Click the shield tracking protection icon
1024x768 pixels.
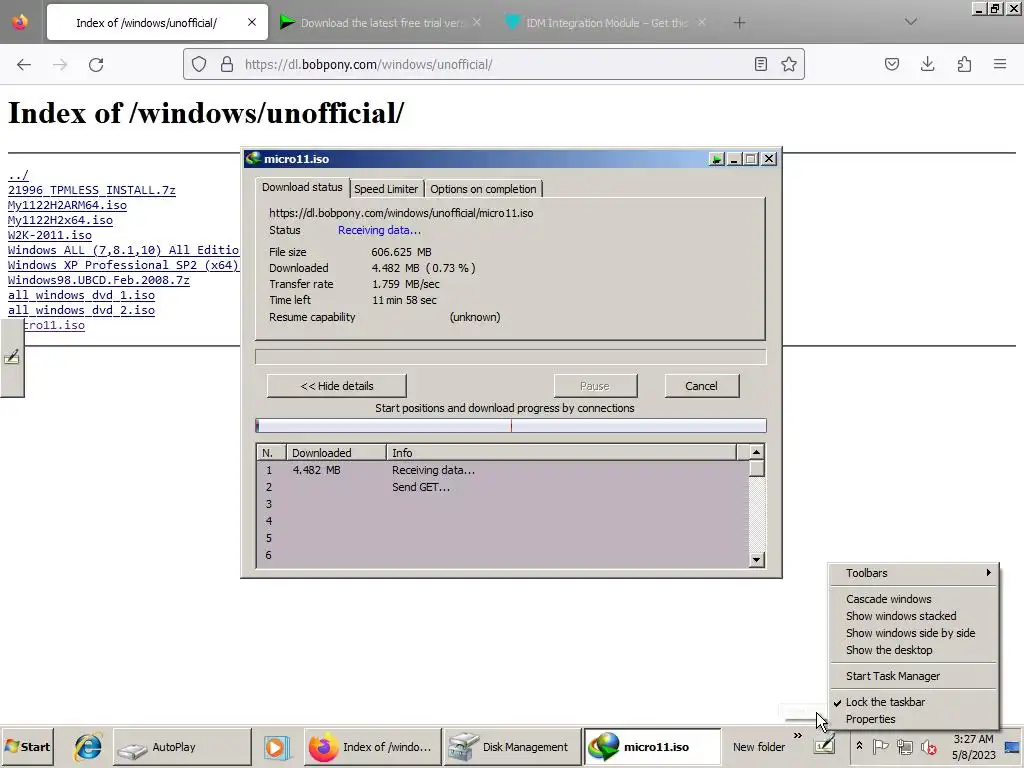(199, 64)
